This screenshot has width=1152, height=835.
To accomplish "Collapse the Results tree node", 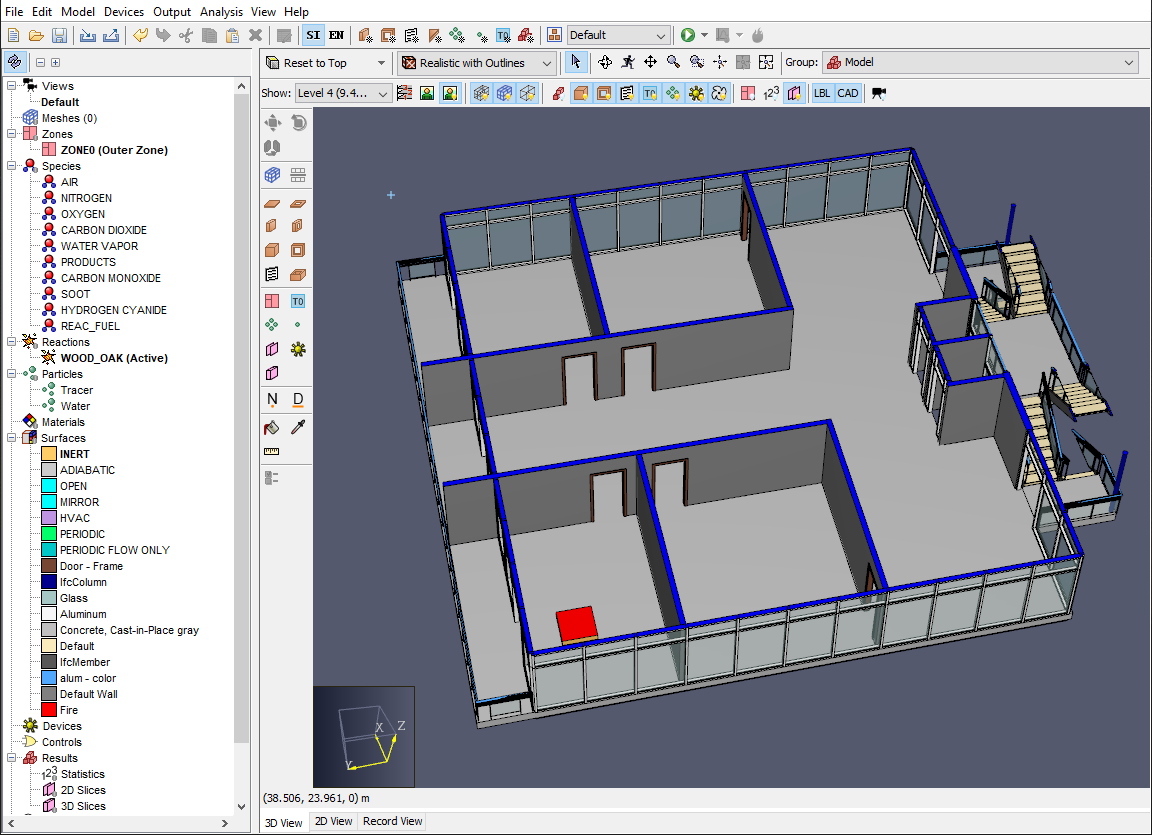I will (x=12, y=758).
